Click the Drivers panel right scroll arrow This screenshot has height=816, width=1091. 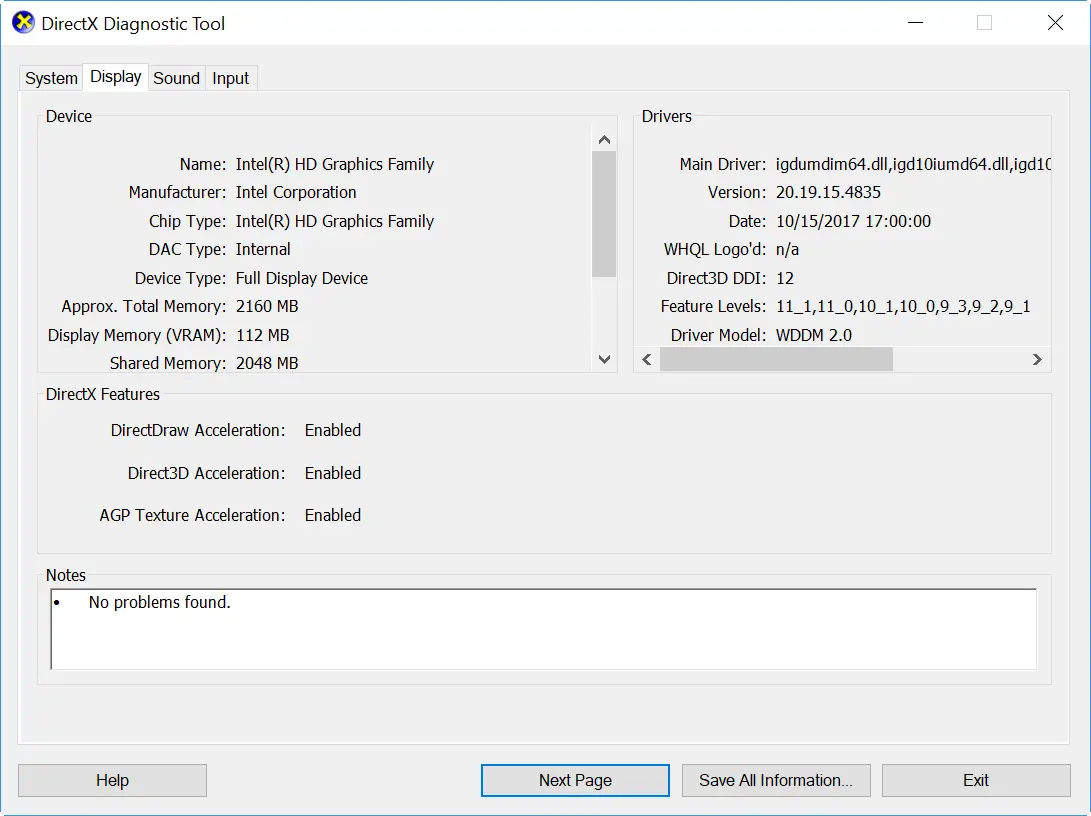point(1037,359)
